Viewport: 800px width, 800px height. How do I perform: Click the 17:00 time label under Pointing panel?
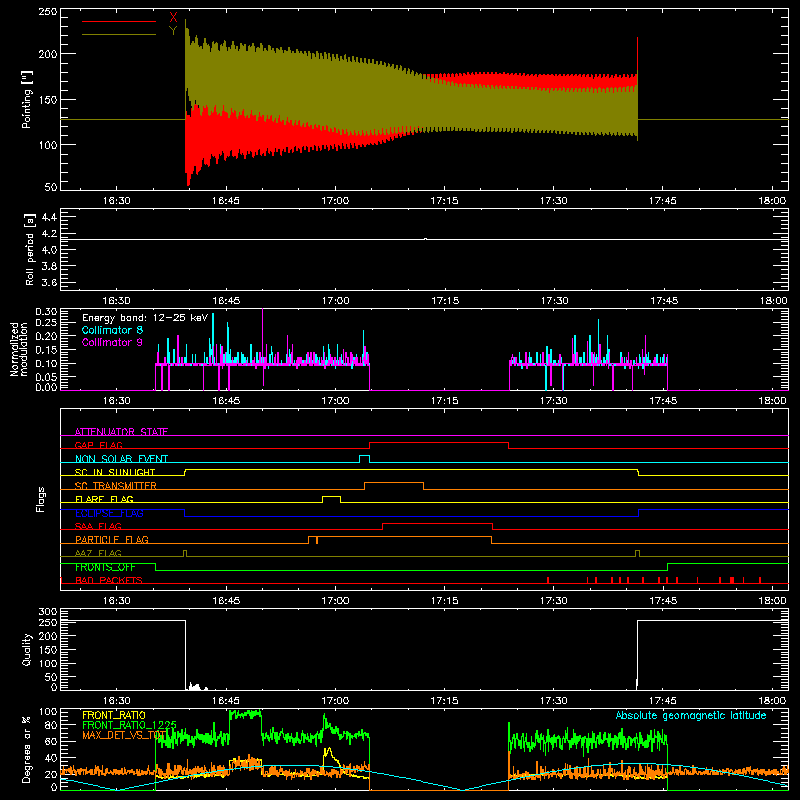335,201
